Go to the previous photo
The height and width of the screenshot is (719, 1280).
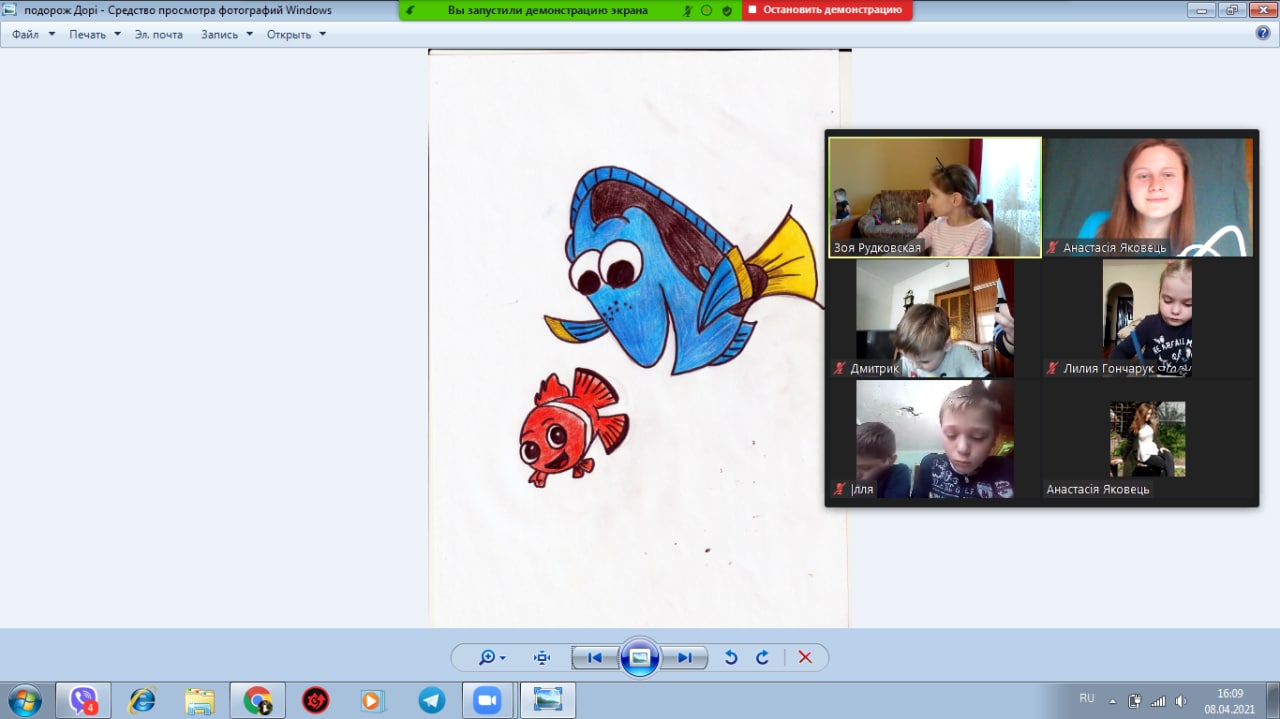594,657
